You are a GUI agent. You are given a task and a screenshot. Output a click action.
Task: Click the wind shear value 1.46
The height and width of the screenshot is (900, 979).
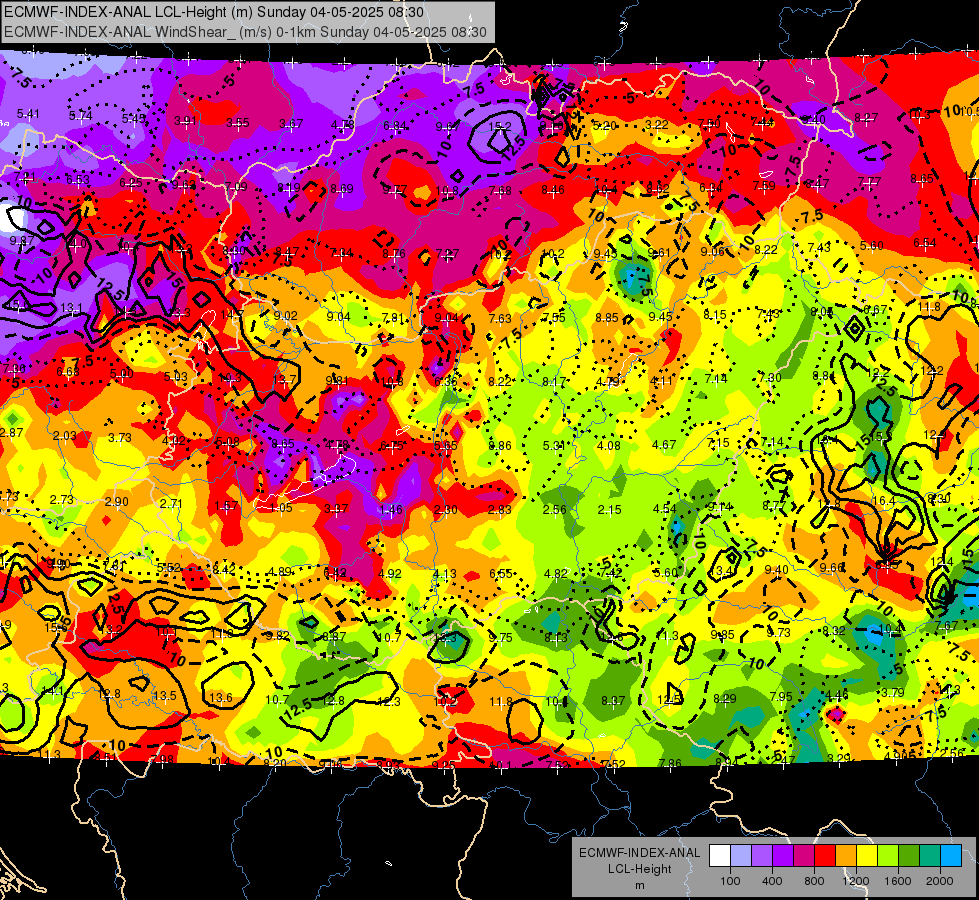click(391, 509)
